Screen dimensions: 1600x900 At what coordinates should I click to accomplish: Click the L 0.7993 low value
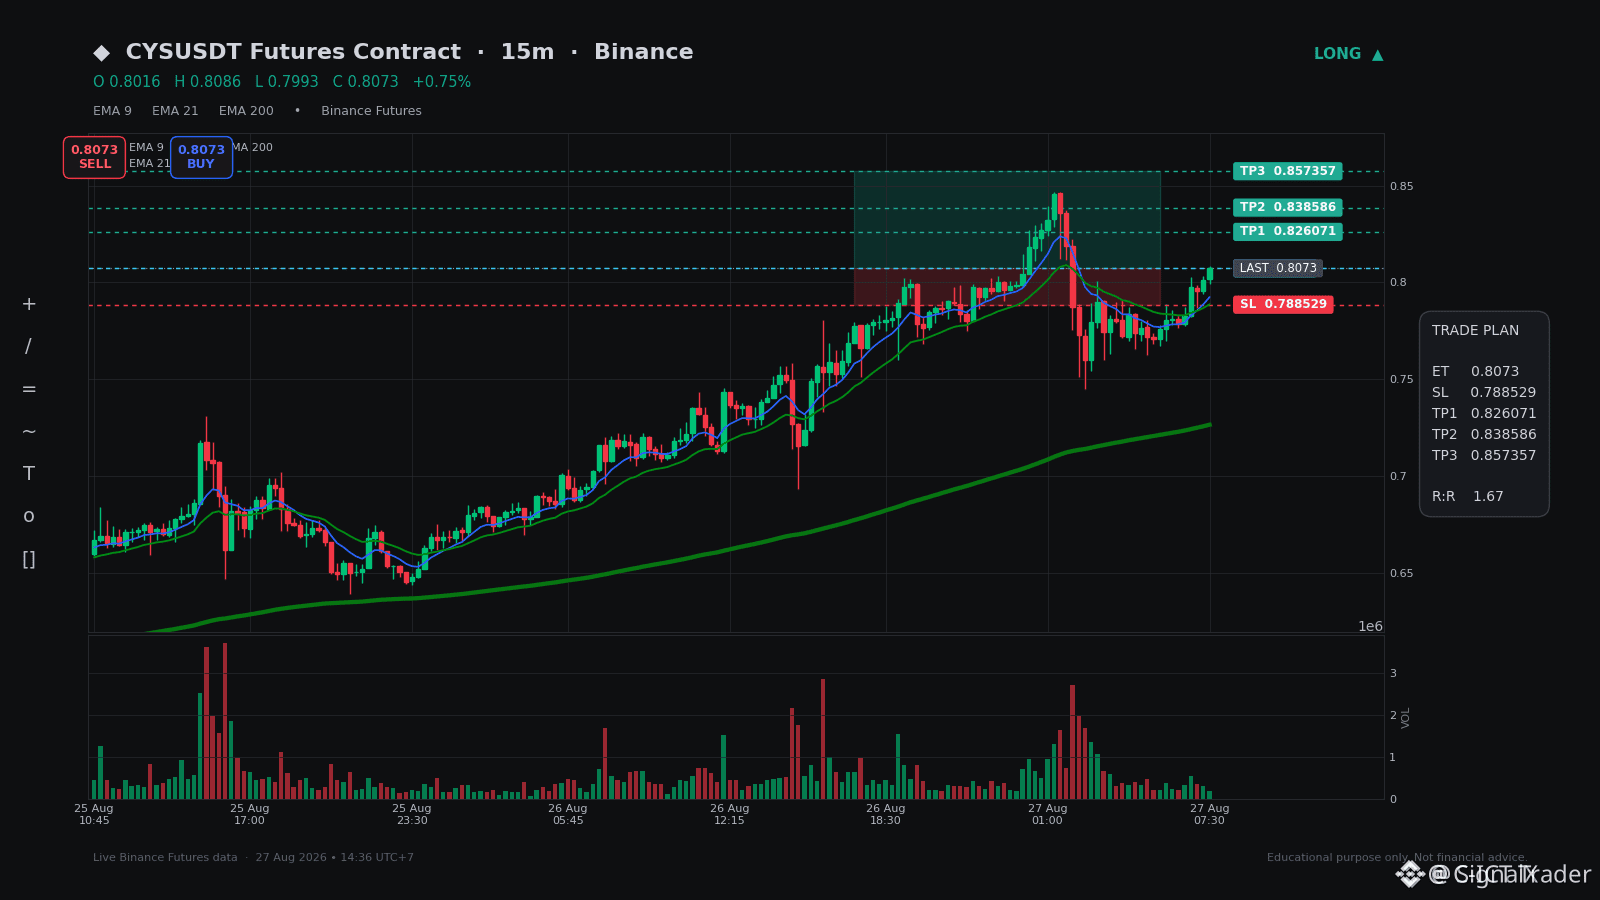[286, 82]
